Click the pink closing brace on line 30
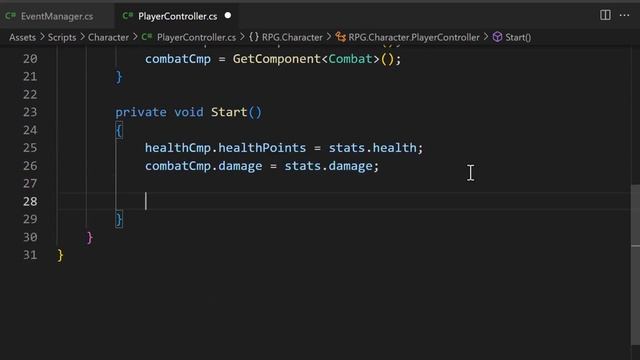Viewport: 640px width, 360px height. [x=90, y=238]
